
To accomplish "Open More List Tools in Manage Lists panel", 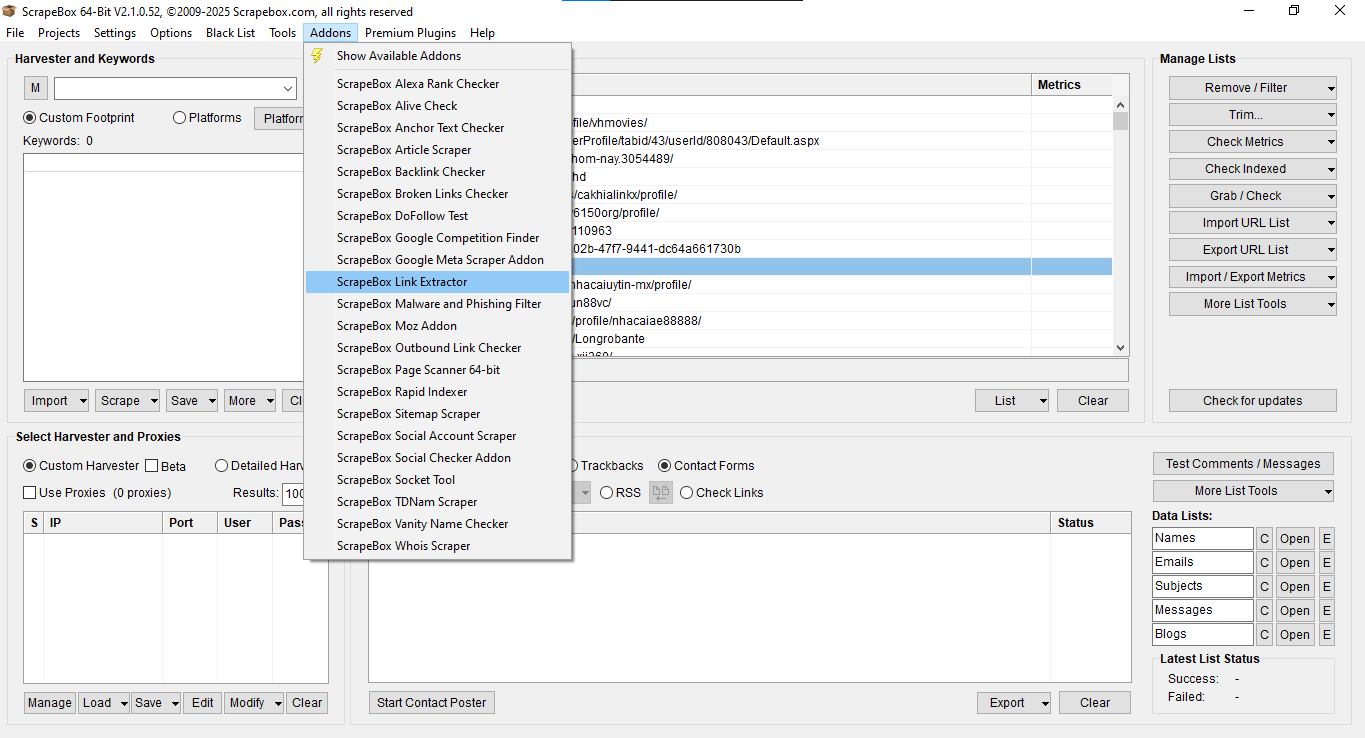I will pyautogui.click(x=1253, y=304).
